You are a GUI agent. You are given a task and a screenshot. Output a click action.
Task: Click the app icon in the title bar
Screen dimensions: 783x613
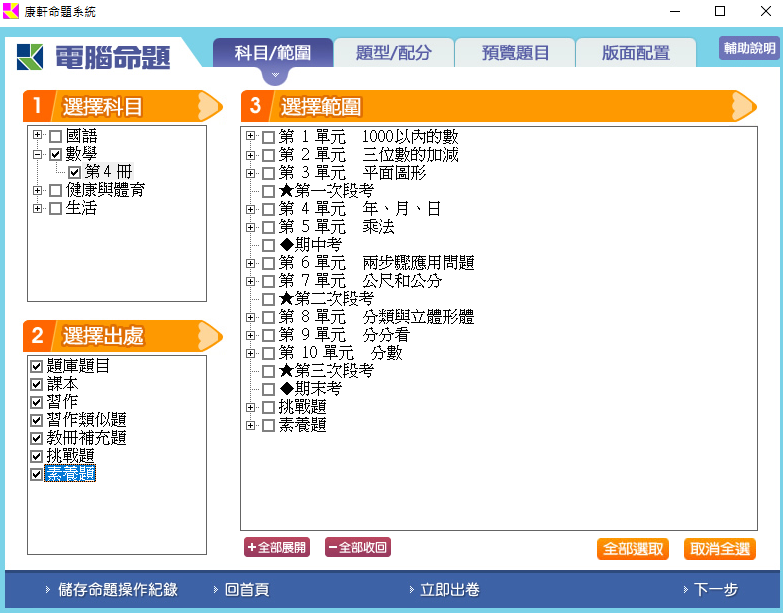11,12
